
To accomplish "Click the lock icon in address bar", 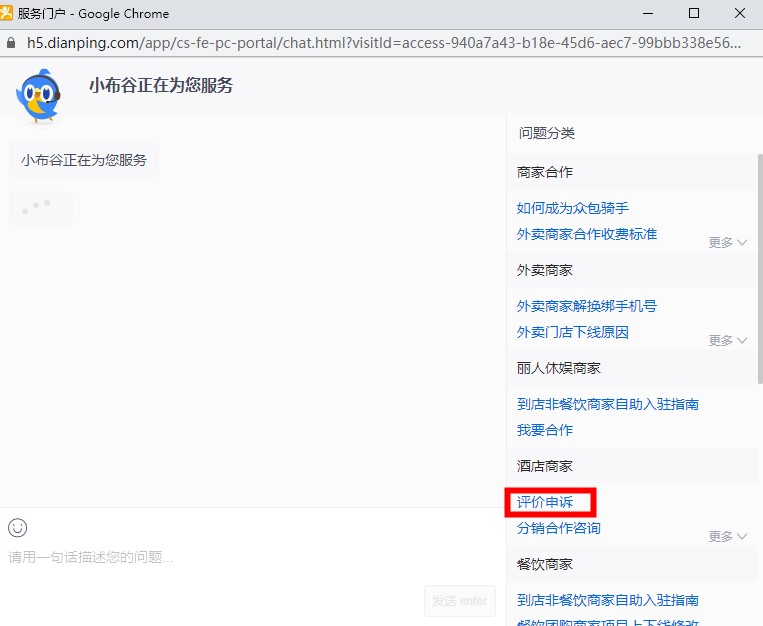I will click(x=11, y=43).
